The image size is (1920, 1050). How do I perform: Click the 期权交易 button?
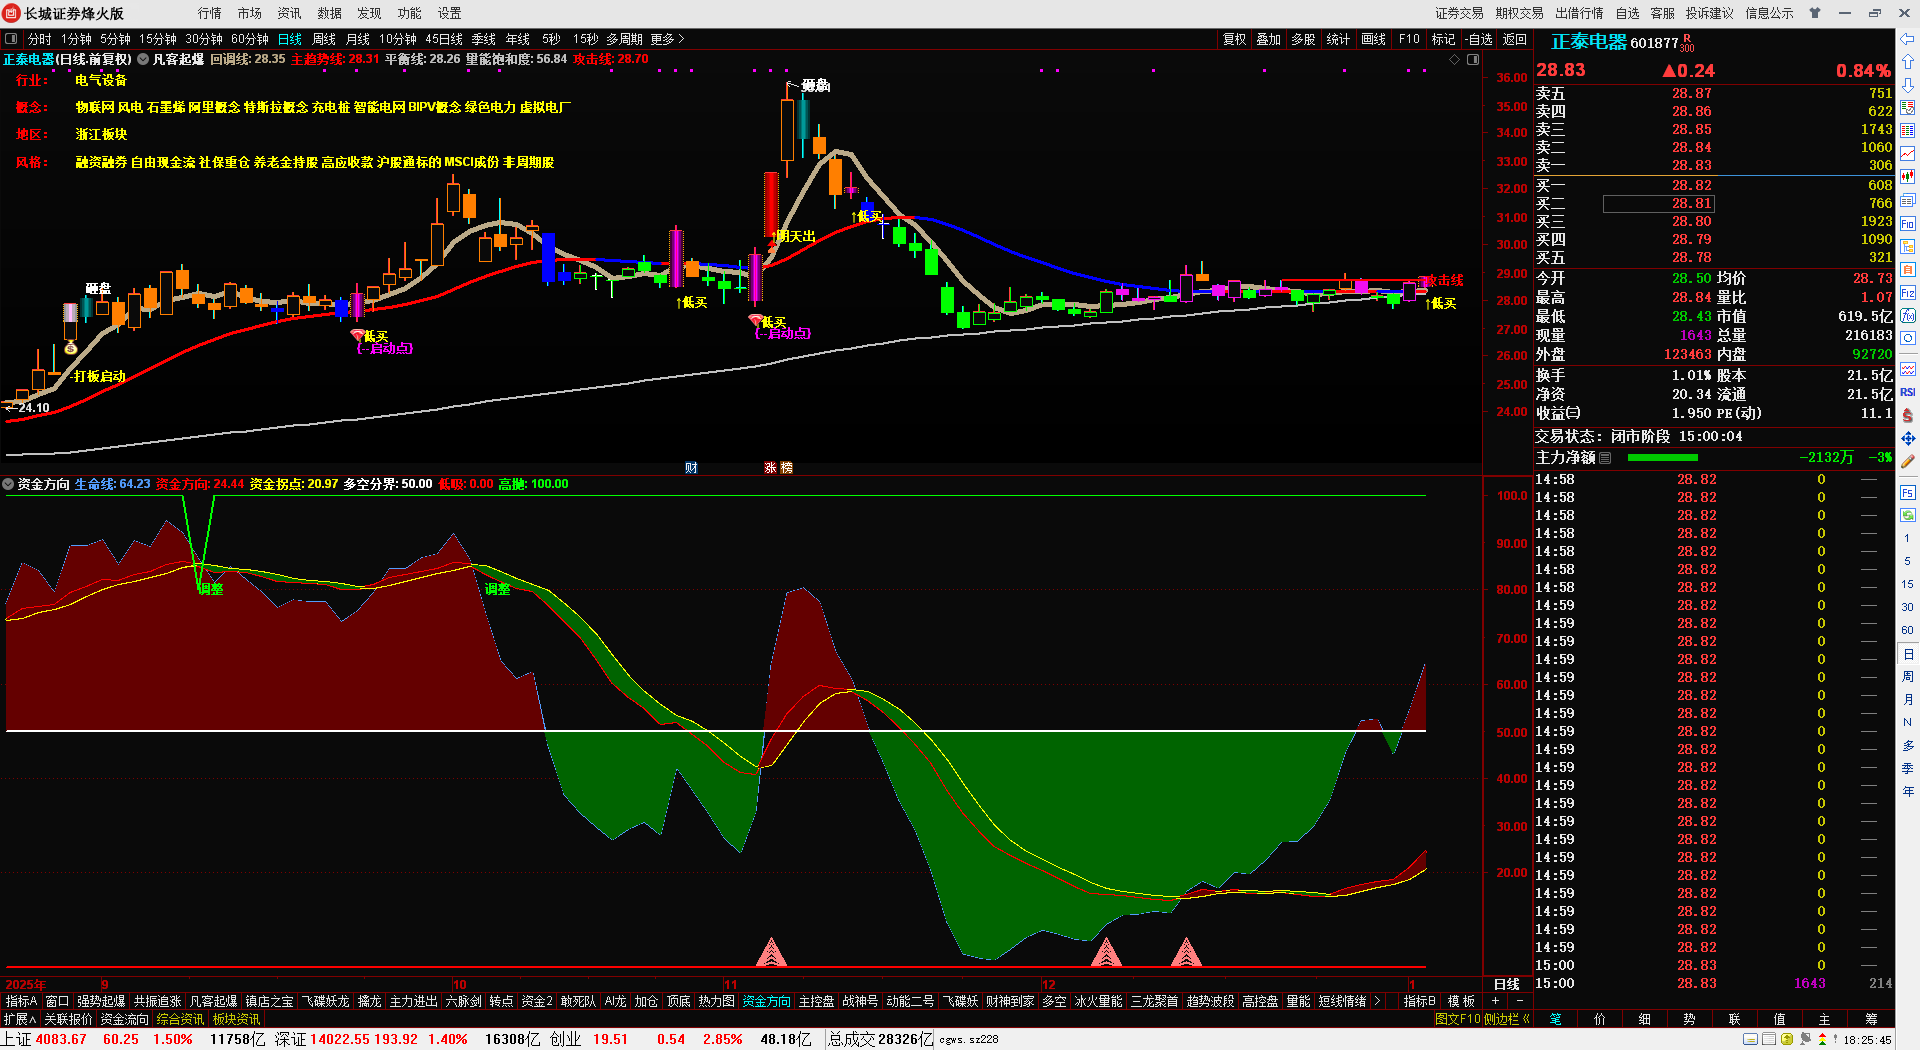click(x=1520, y=13)
